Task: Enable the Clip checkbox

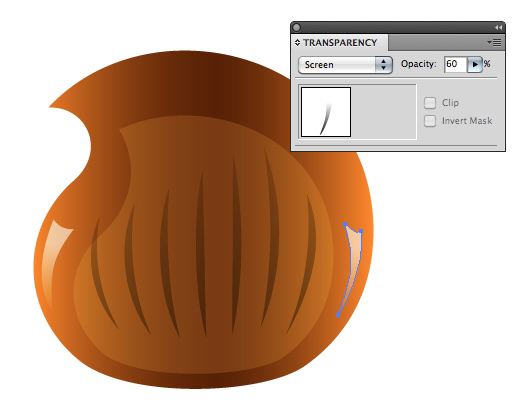Action: click(x=430, y=103)
